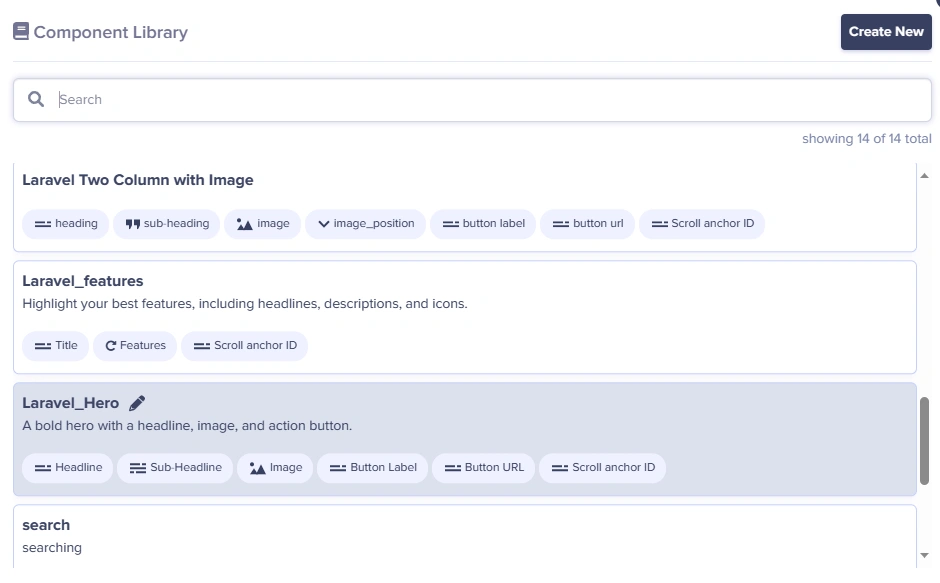
Task: Focus the Search input field
Action: coord(472,100)
